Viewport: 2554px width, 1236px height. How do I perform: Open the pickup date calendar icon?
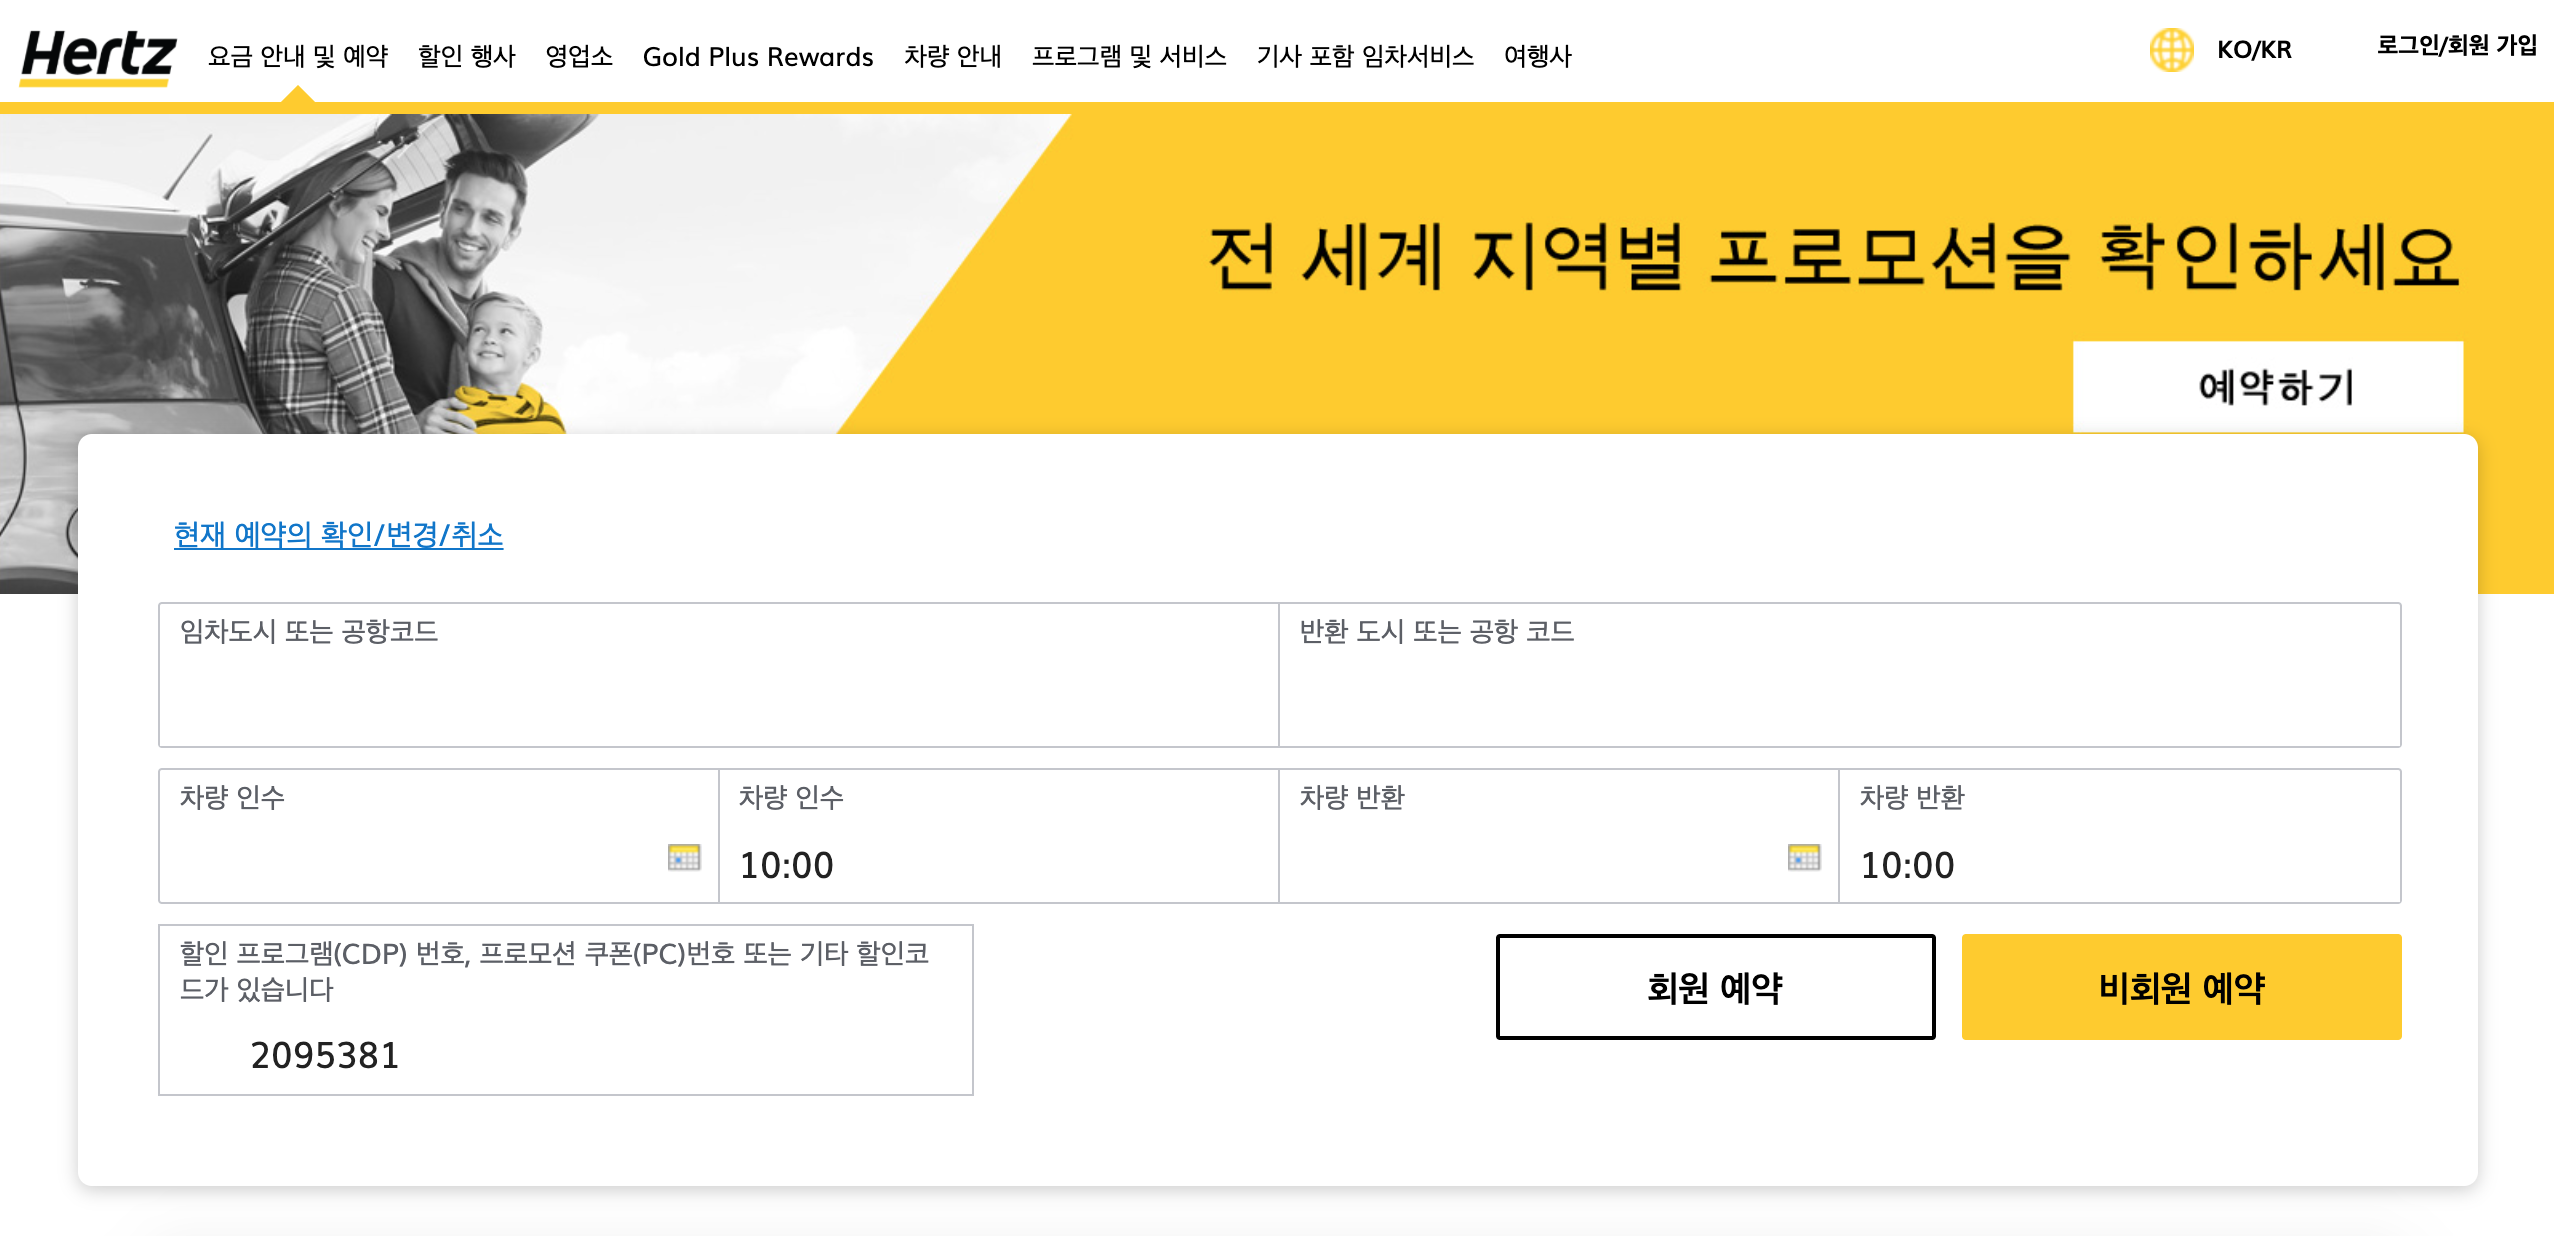684,857
